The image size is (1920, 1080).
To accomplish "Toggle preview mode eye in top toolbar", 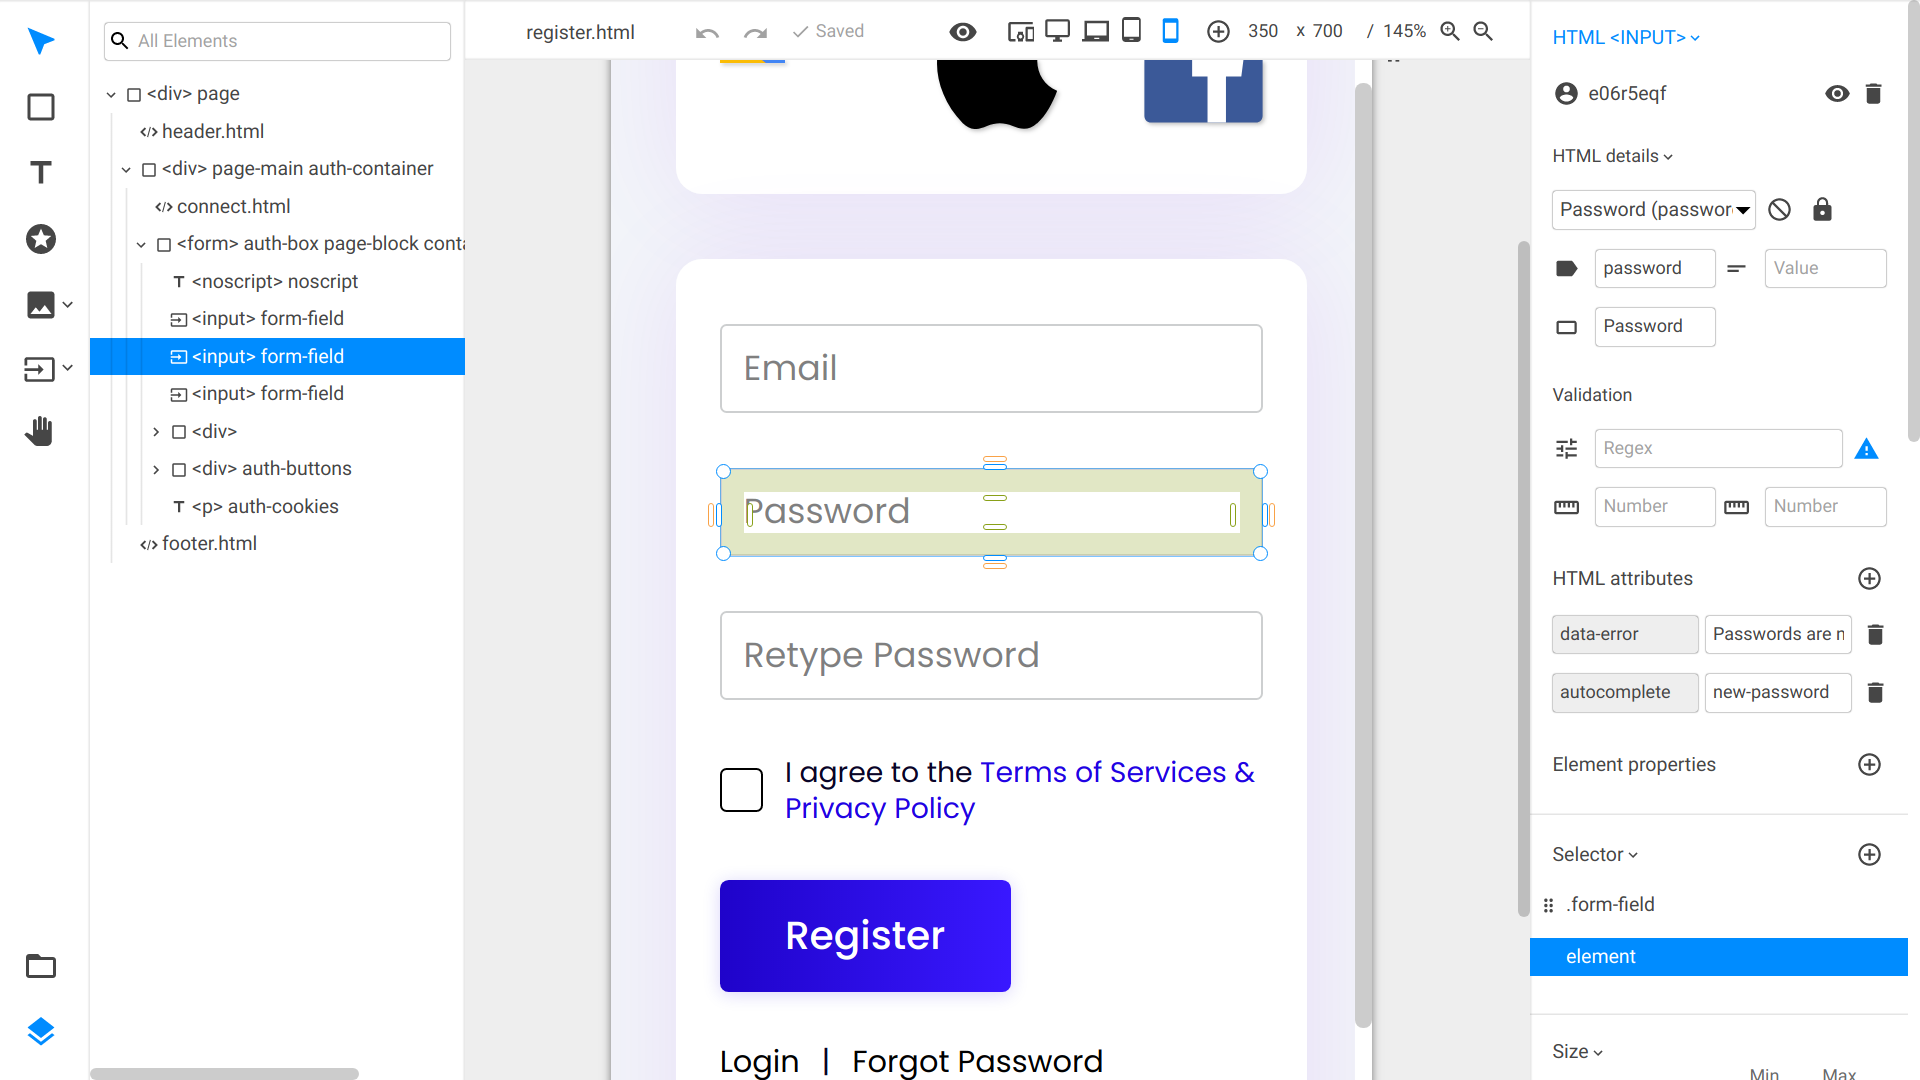I will coord(963,32).
